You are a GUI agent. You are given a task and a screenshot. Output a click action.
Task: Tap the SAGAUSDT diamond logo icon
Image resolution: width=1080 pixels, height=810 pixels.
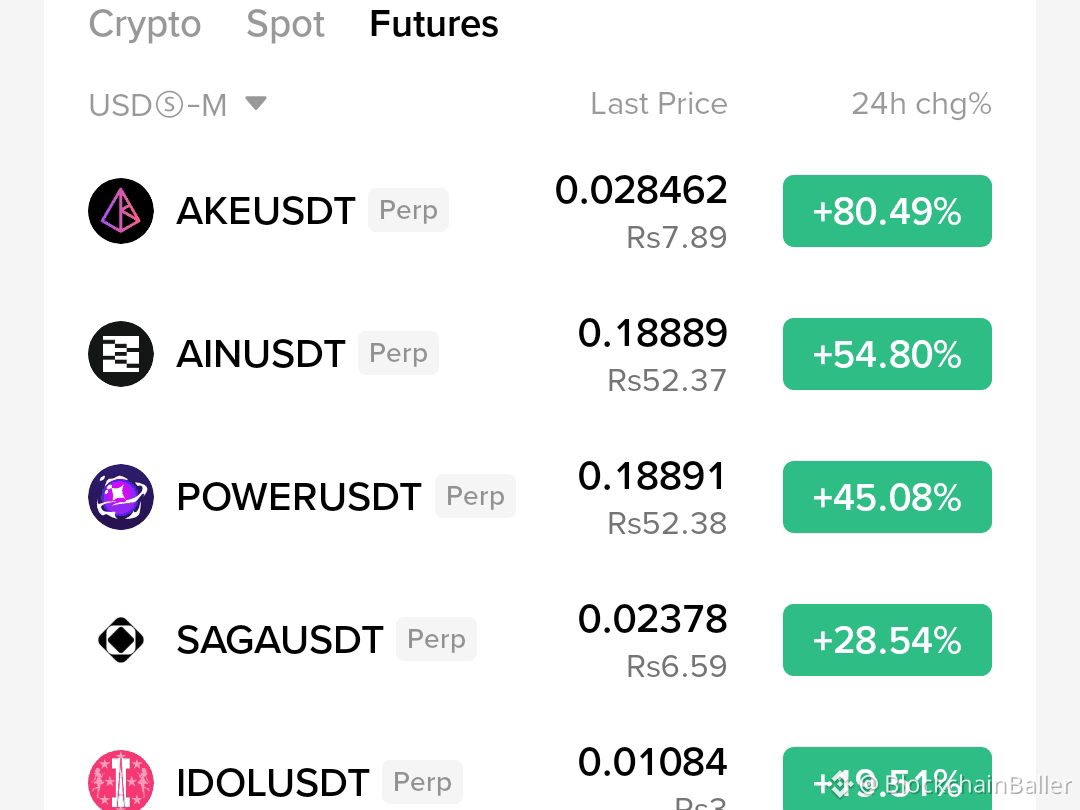[x=121, y=640]
